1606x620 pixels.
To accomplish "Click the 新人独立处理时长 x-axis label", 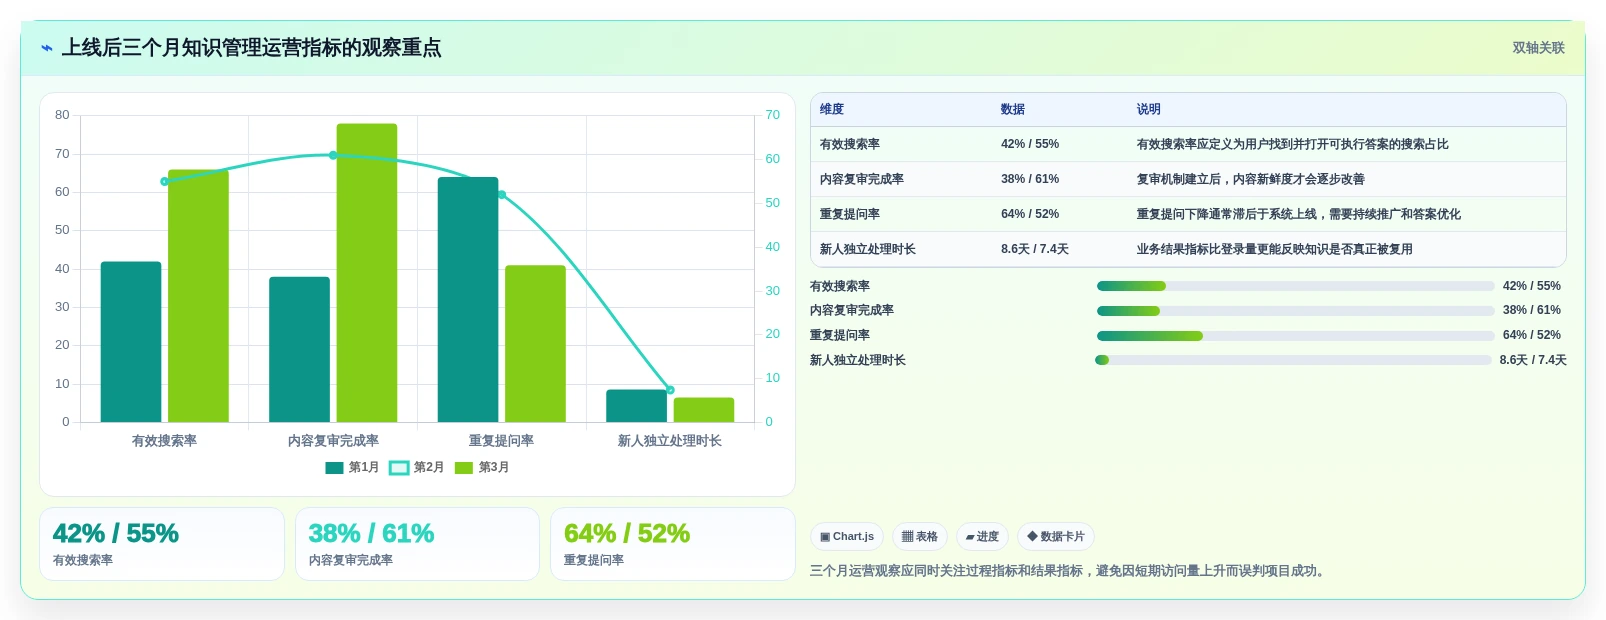I will point(670,441).
